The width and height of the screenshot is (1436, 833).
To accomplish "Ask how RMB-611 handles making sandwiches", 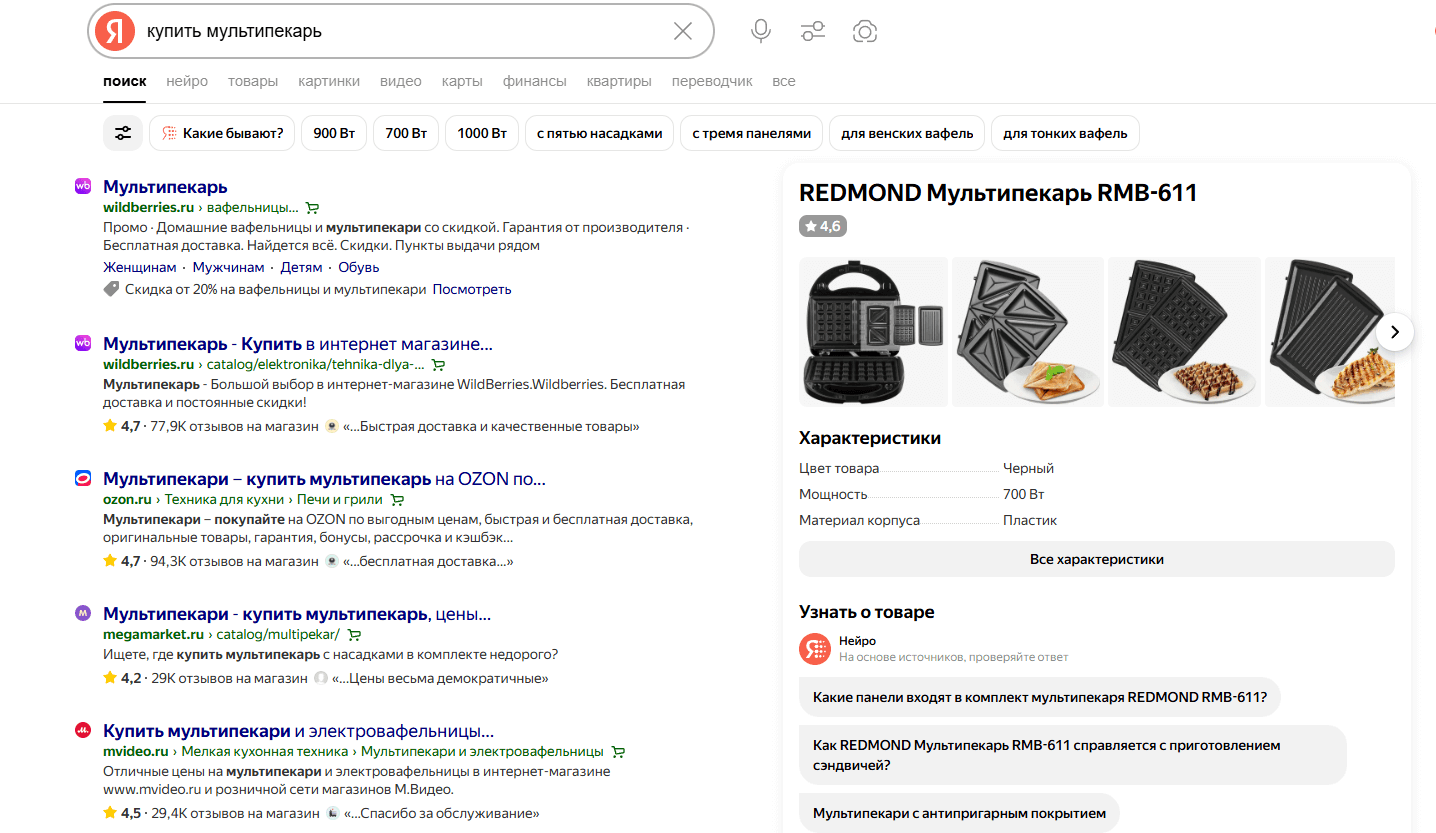I will coord(1073,755).
